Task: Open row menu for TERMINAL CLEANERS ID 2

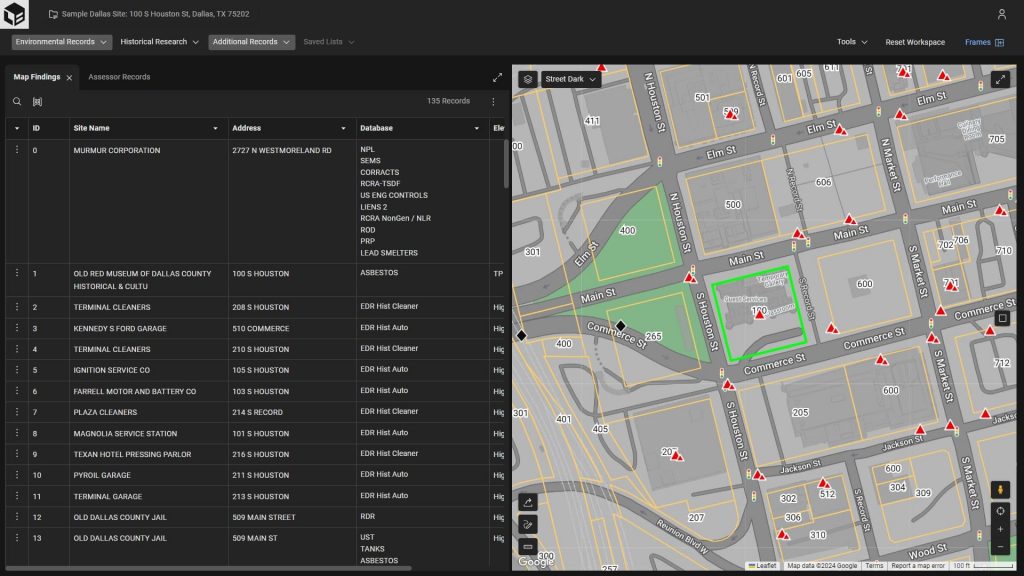Action: point(17,307)
